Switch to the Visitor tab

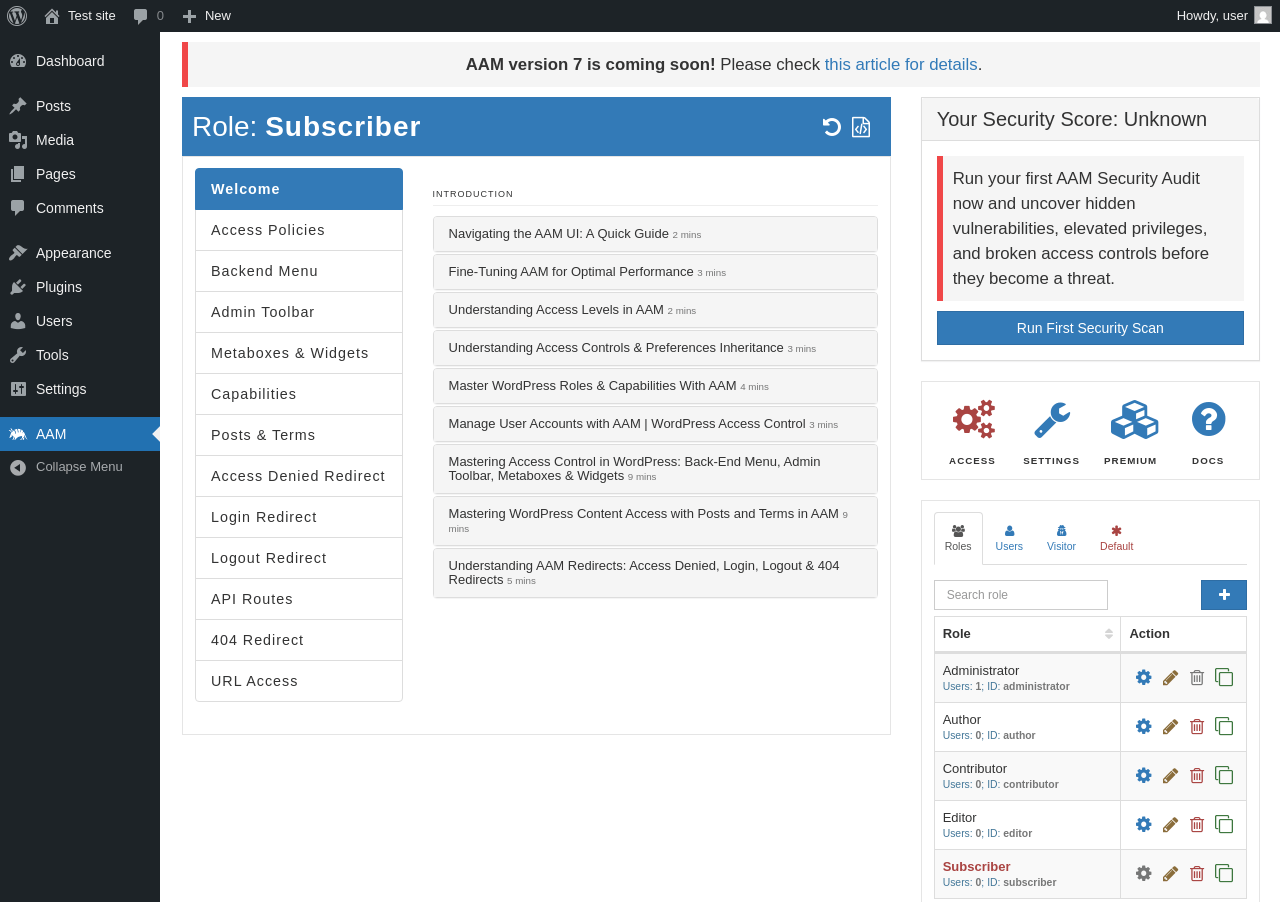coord(1061,538)
